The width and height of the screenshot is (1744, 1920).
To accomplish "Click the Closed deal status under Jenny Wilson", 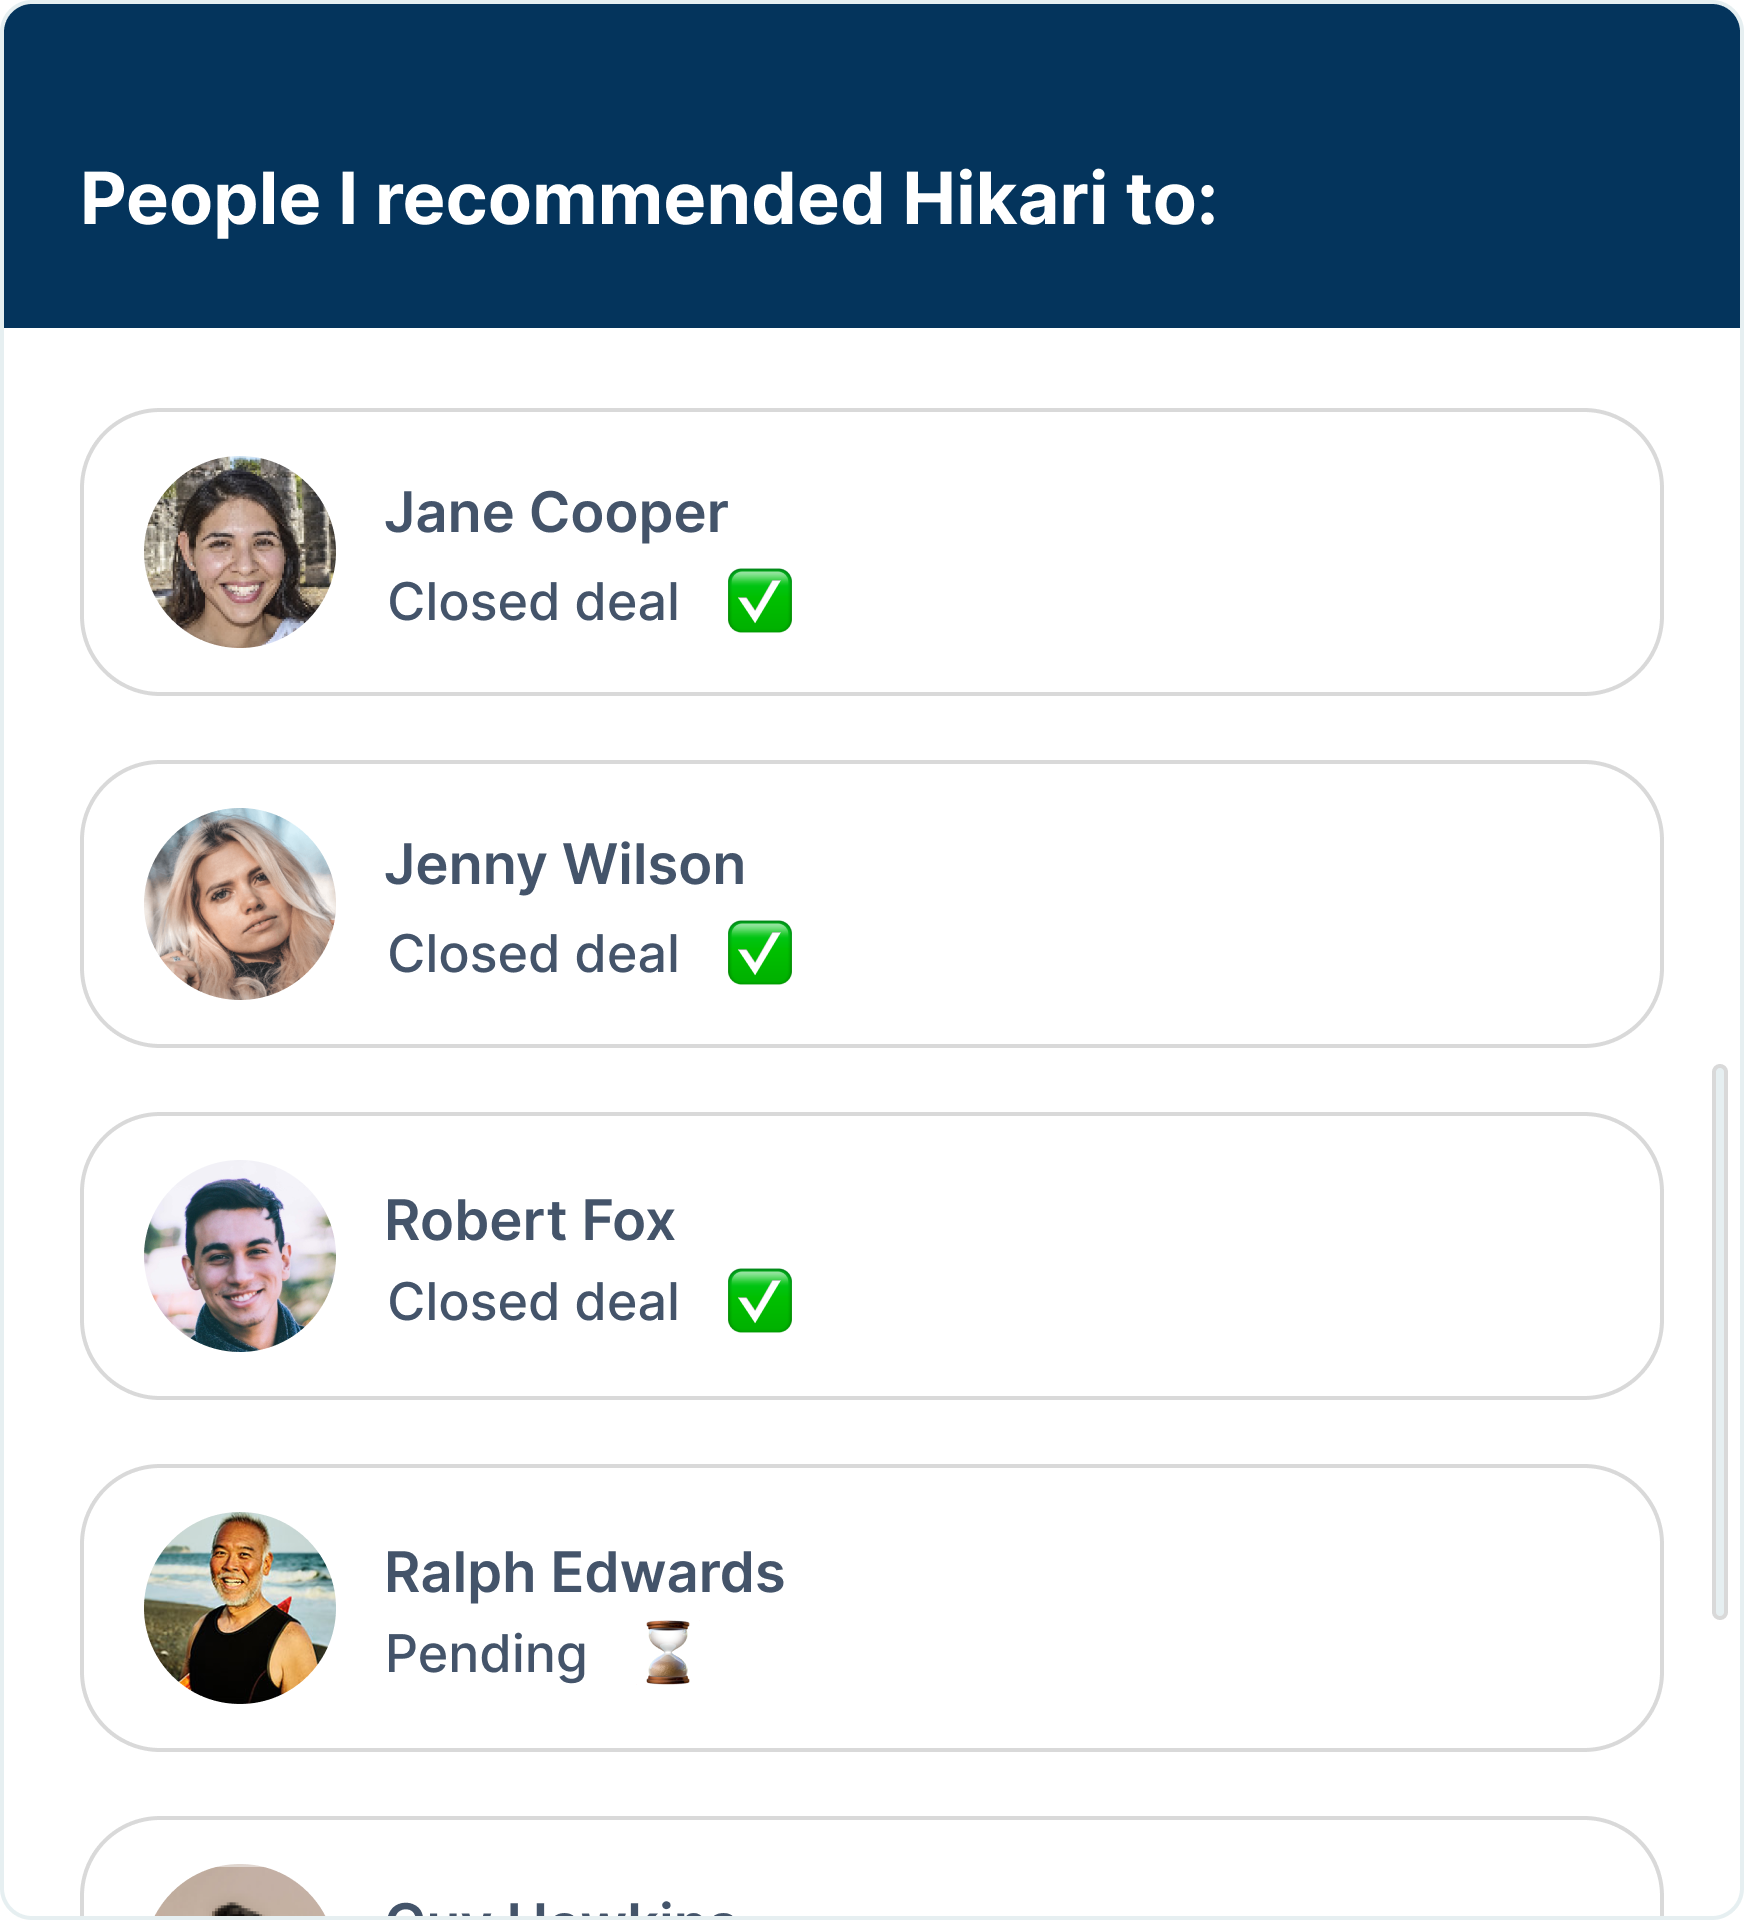I will click(x=533, y=954).
